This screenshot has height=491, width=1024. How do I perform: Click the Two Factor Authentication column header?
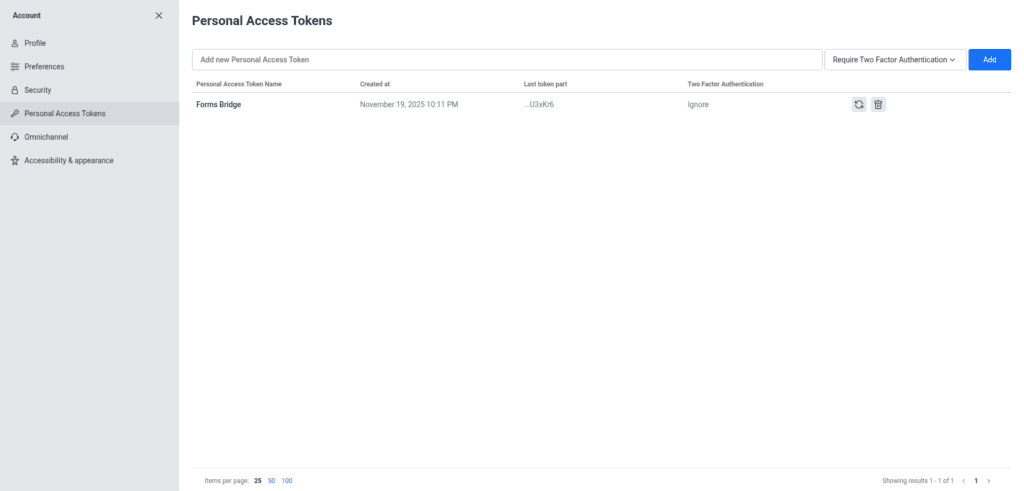pyautogui.click(x=726, y=84)
